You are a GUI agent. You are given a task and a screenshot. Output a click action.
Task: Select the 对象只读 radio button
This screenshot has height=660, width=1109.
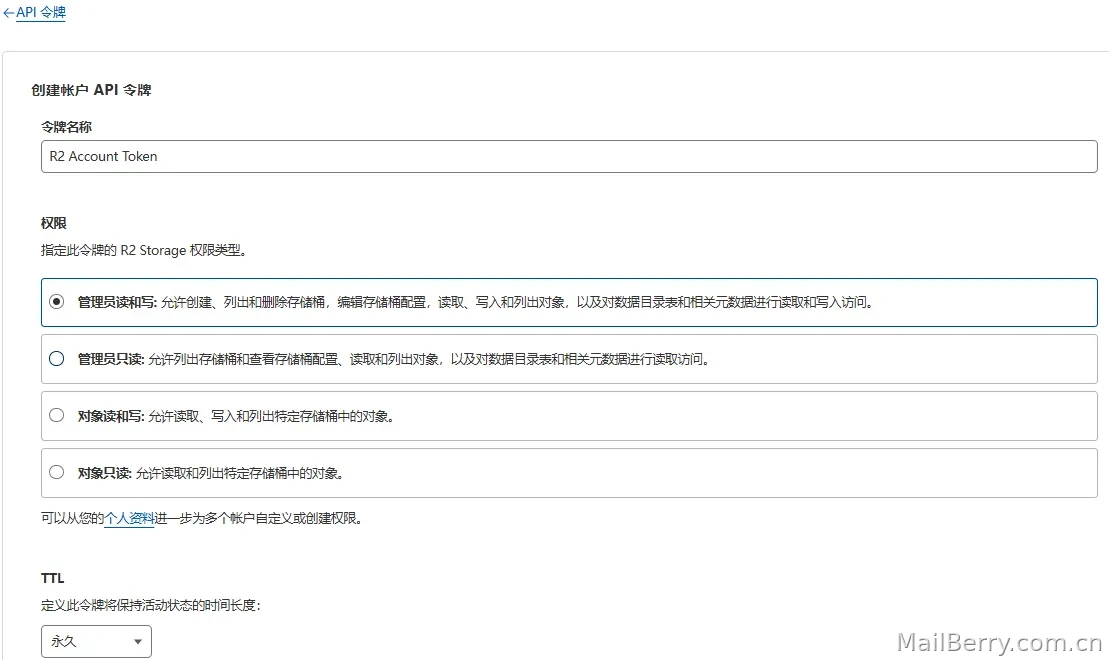click(57, 473)
